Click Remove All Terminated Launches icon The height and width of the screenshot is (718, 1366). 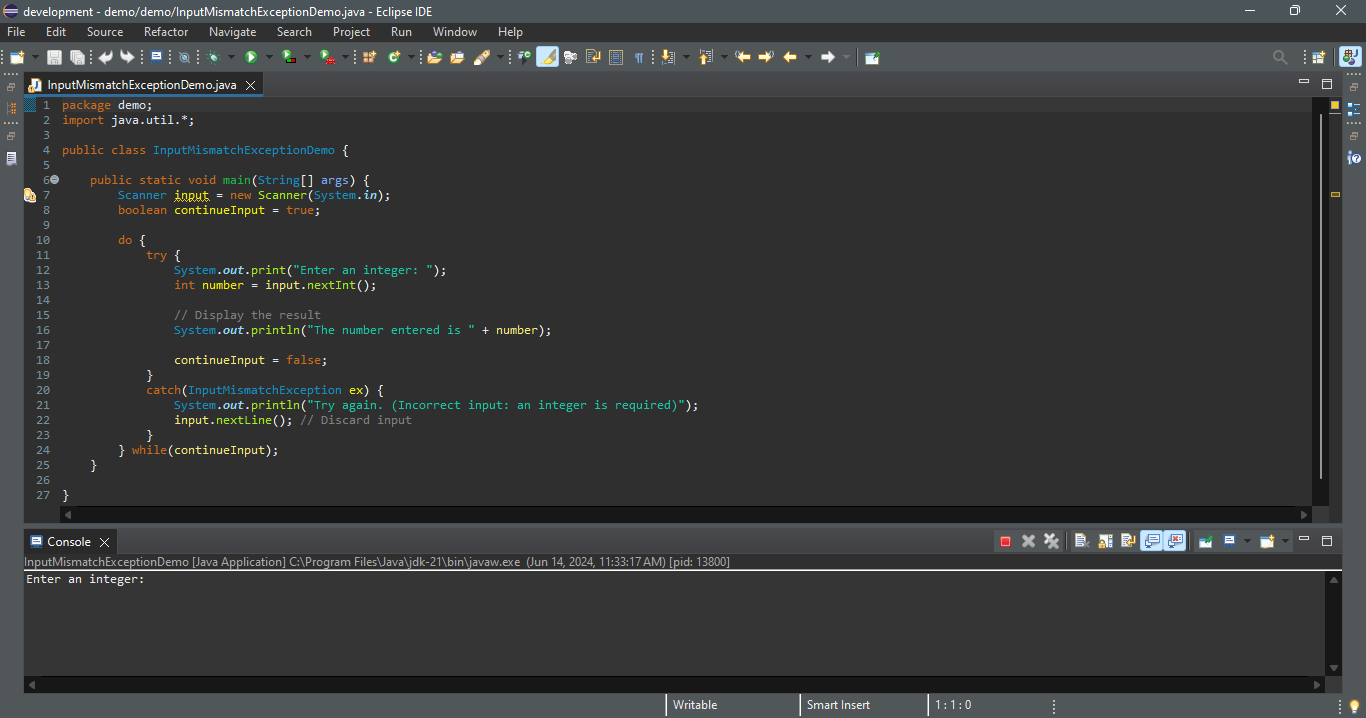[x=1051, y=541]
